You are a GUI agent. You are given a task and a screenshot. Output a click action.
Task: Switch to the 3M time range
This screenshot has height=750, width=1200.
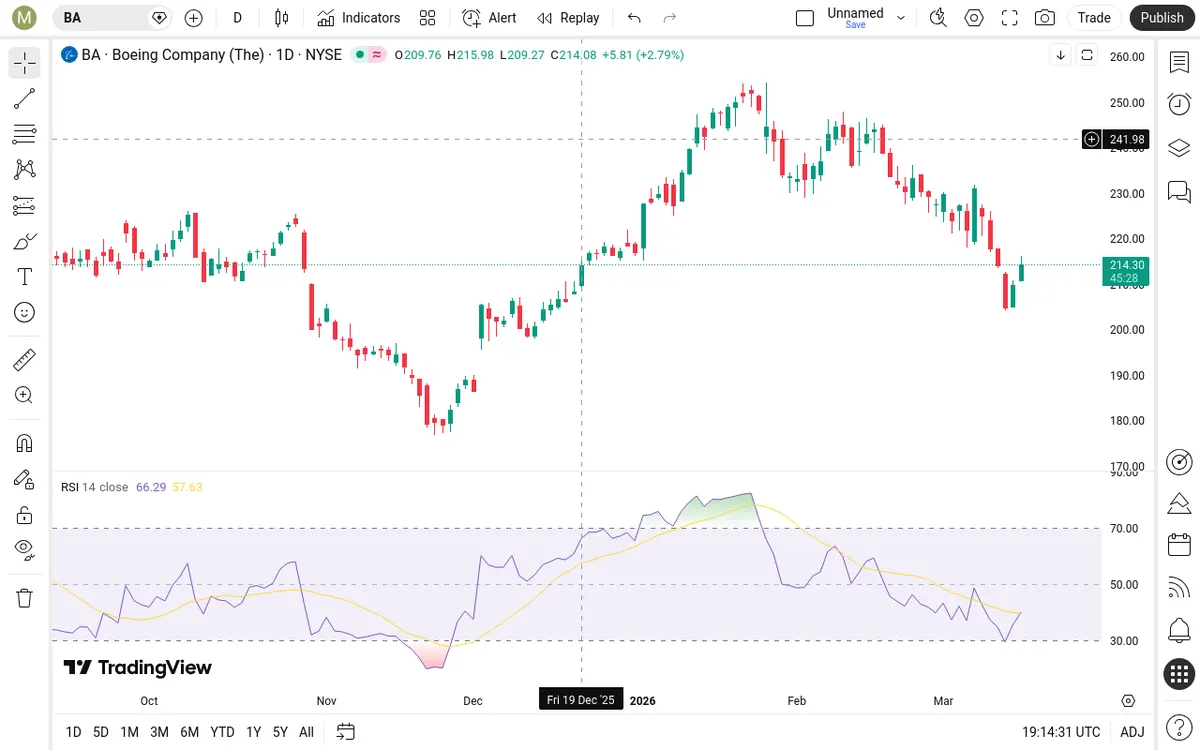159,732
